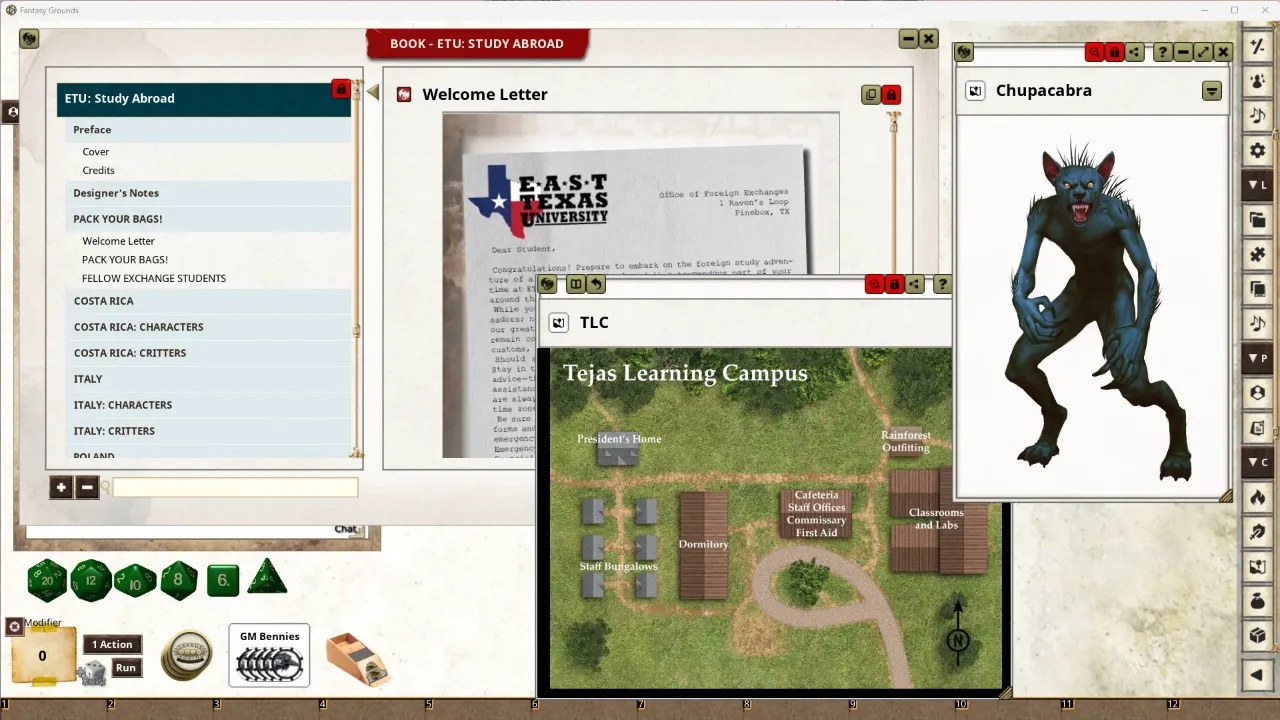This screenshot has width=1280, height=720.
Task: Toggle the red lock on Welcome Letter
Action: tap(891, 95)
